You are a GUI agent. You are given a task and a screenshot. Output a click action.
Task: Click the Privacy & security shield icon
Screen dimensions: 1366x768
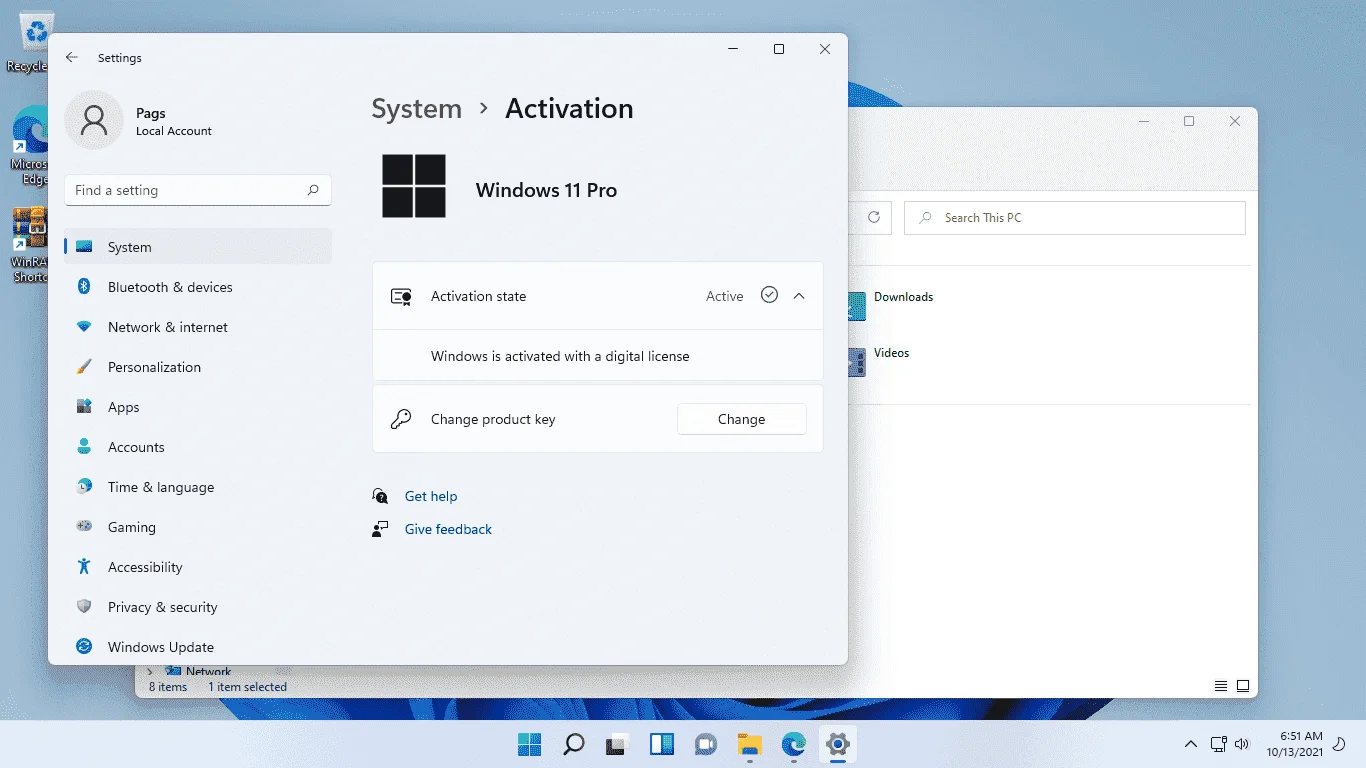84,607
